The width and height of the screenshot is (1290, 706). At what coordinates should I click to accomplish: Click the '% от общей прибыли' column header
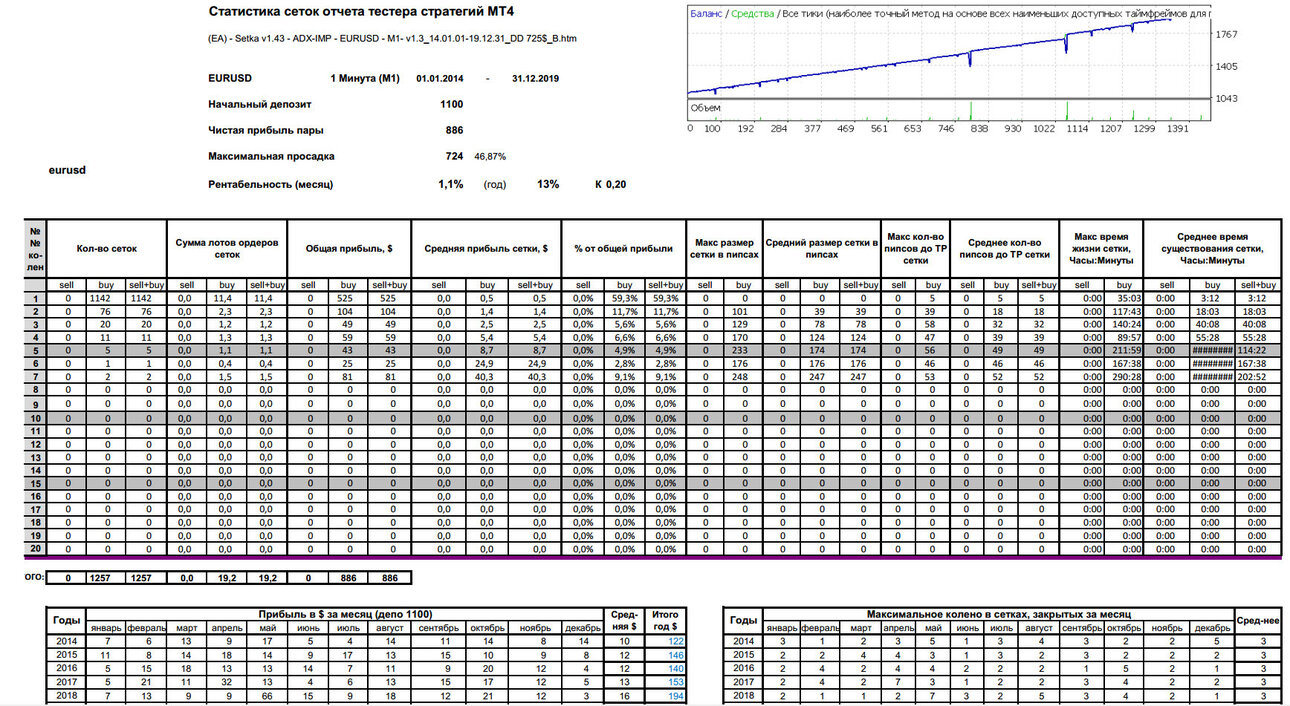pos(624,249)
